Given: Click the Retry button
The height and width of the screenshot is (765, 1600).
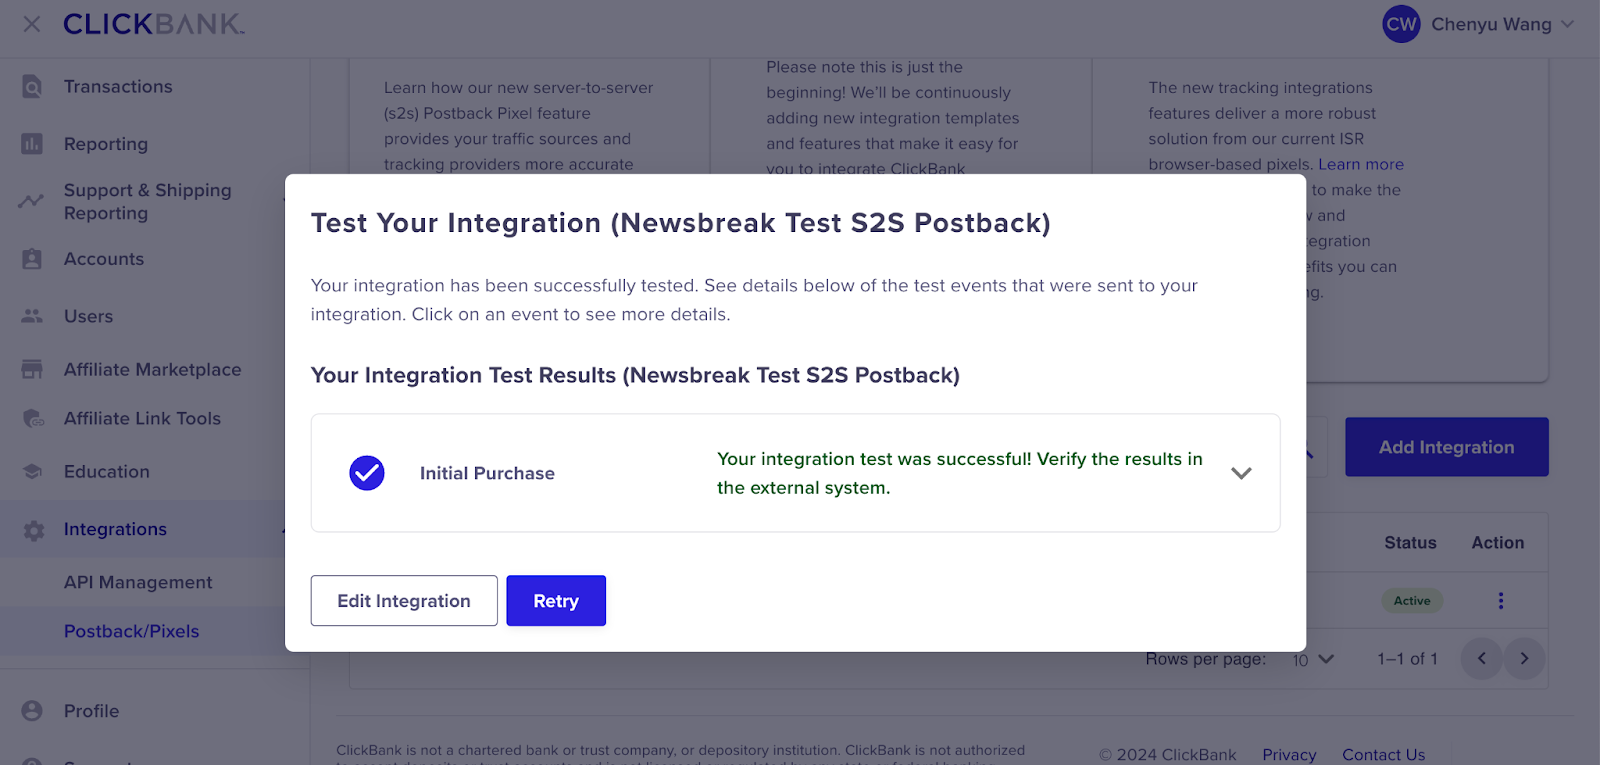Looking at the screenshot, I should [x=556, y=601].
